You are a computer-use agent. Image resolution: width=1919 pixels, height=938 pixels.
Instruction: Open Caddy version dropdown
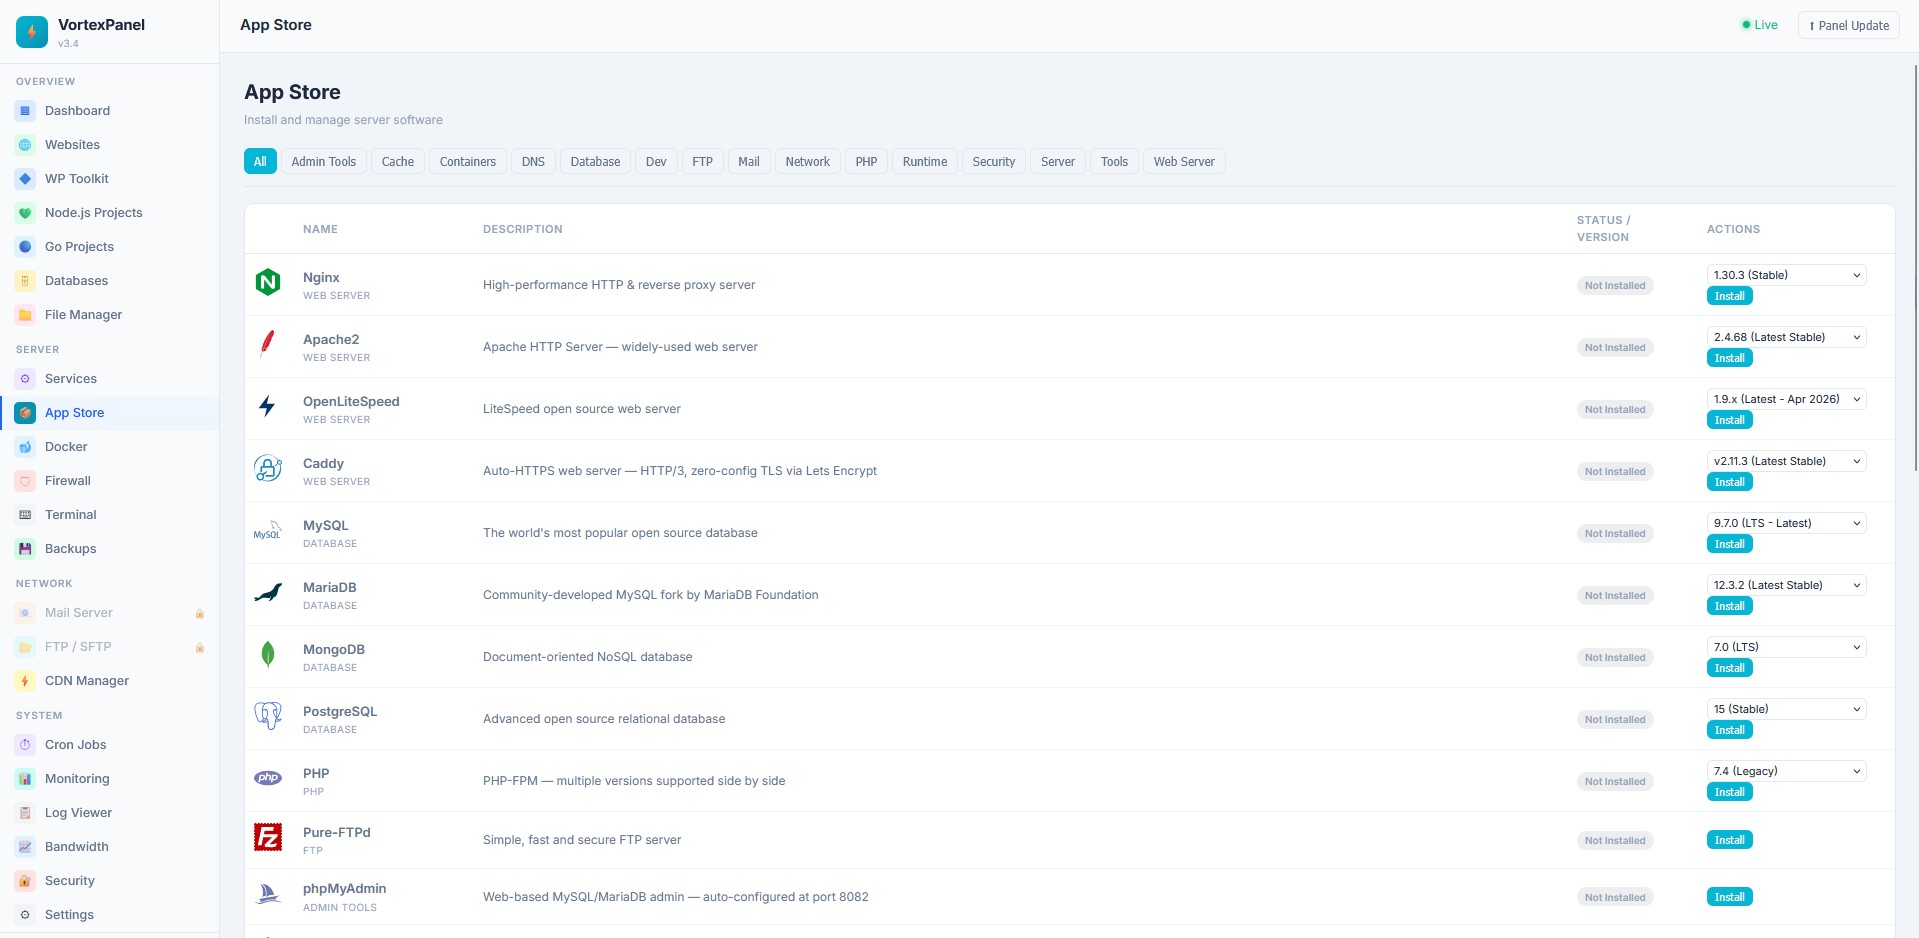click(x=1786, y=461)
